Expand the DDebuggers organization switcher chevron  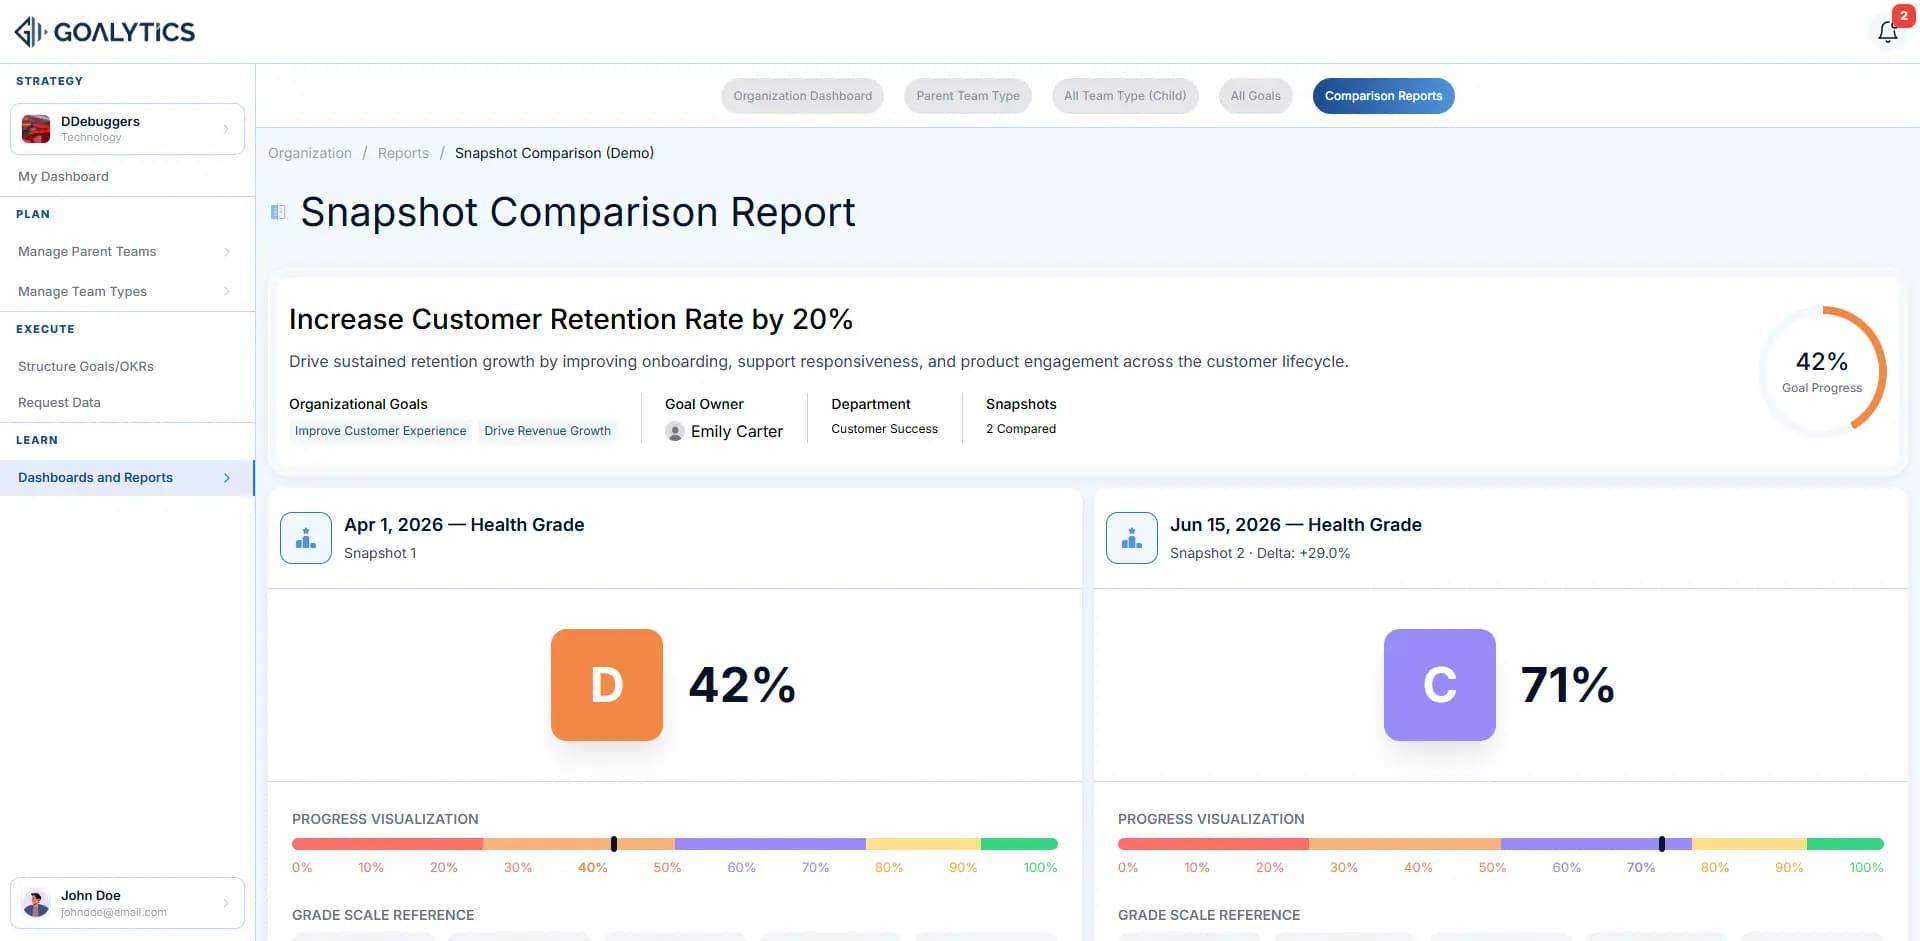click(x=226, y=129)
